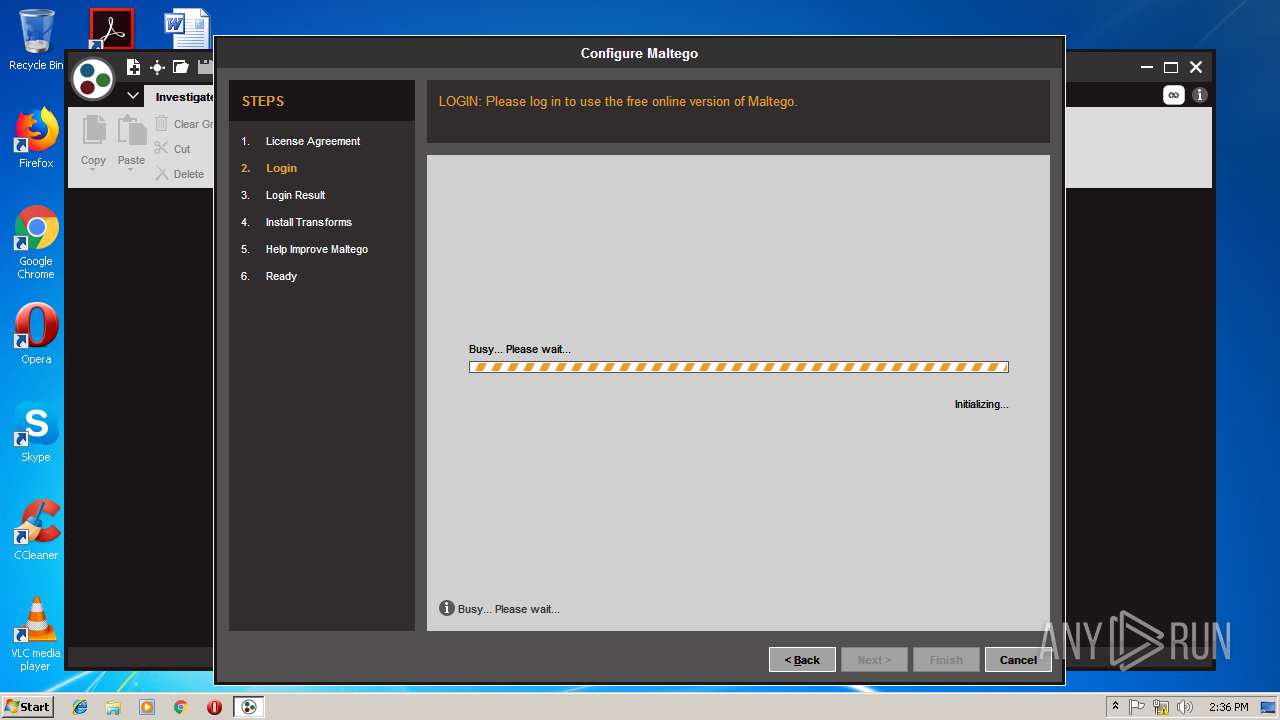This screenshot has height=720, width=1280.
Task: Open the Recycle Bin desktop icon
Action: [36, 40]
